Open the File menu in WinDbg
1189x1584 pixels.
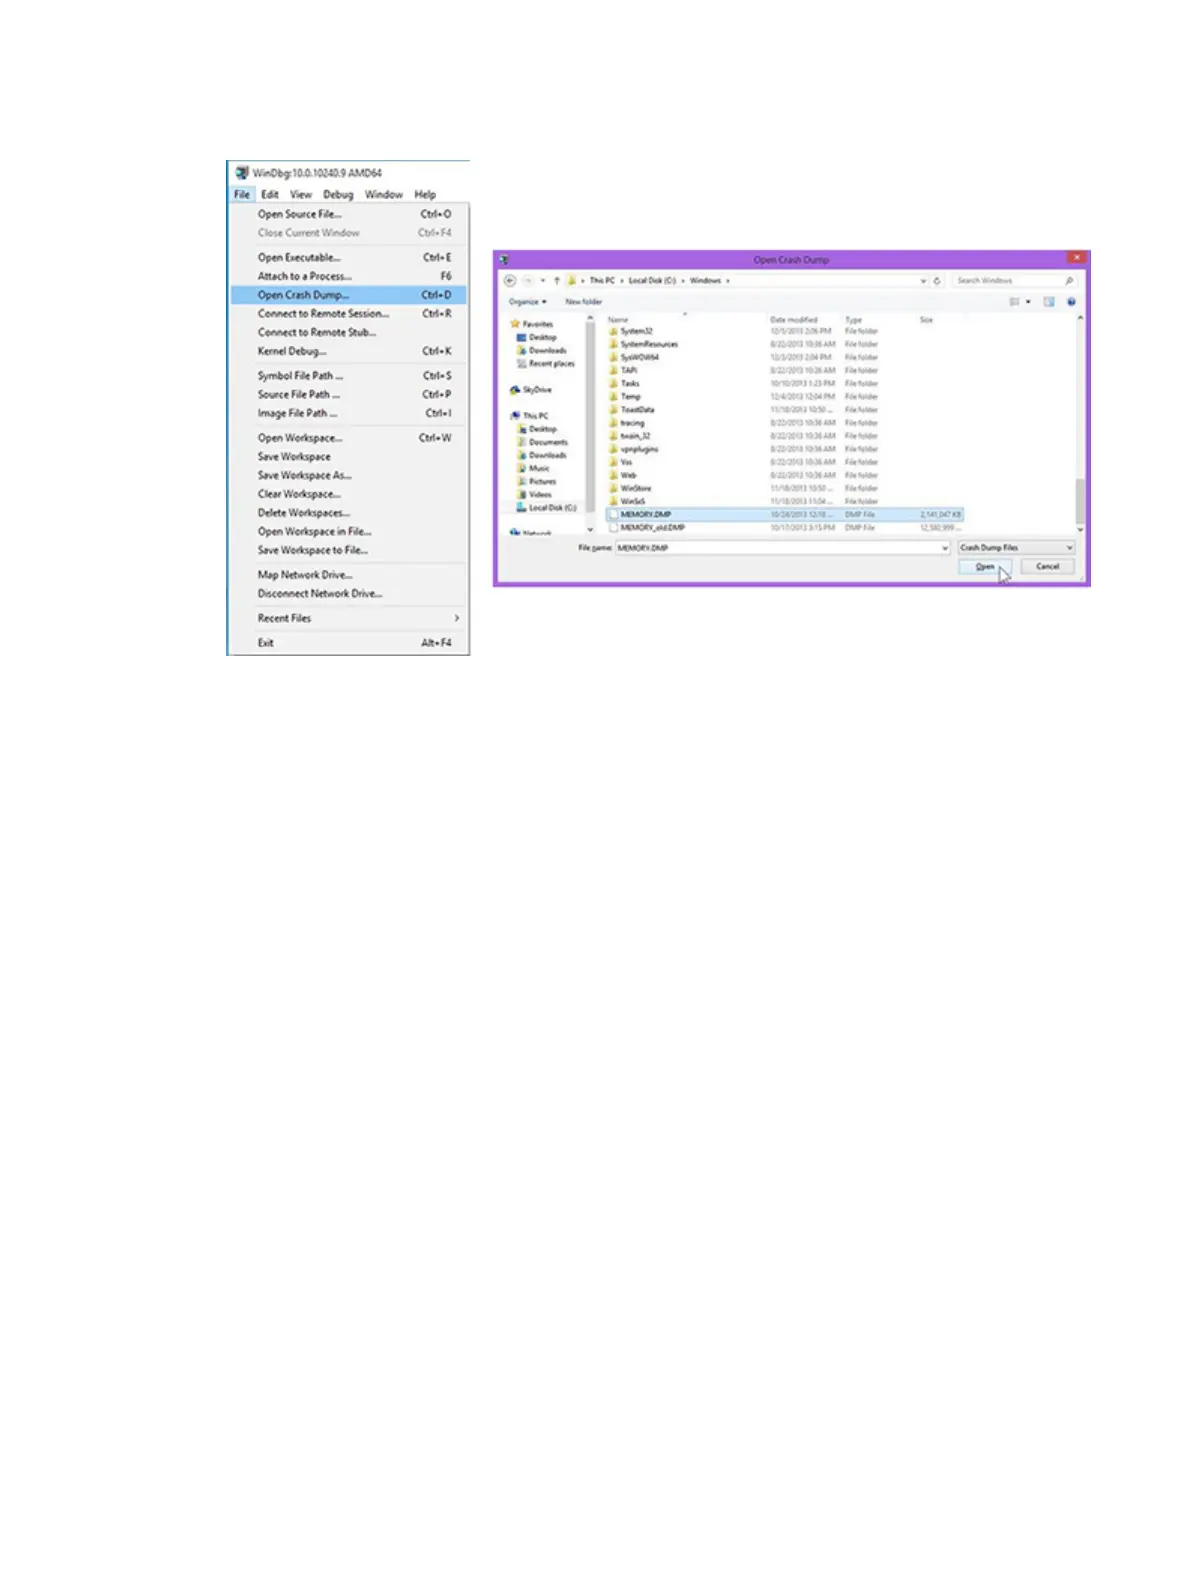coord(242,194)
